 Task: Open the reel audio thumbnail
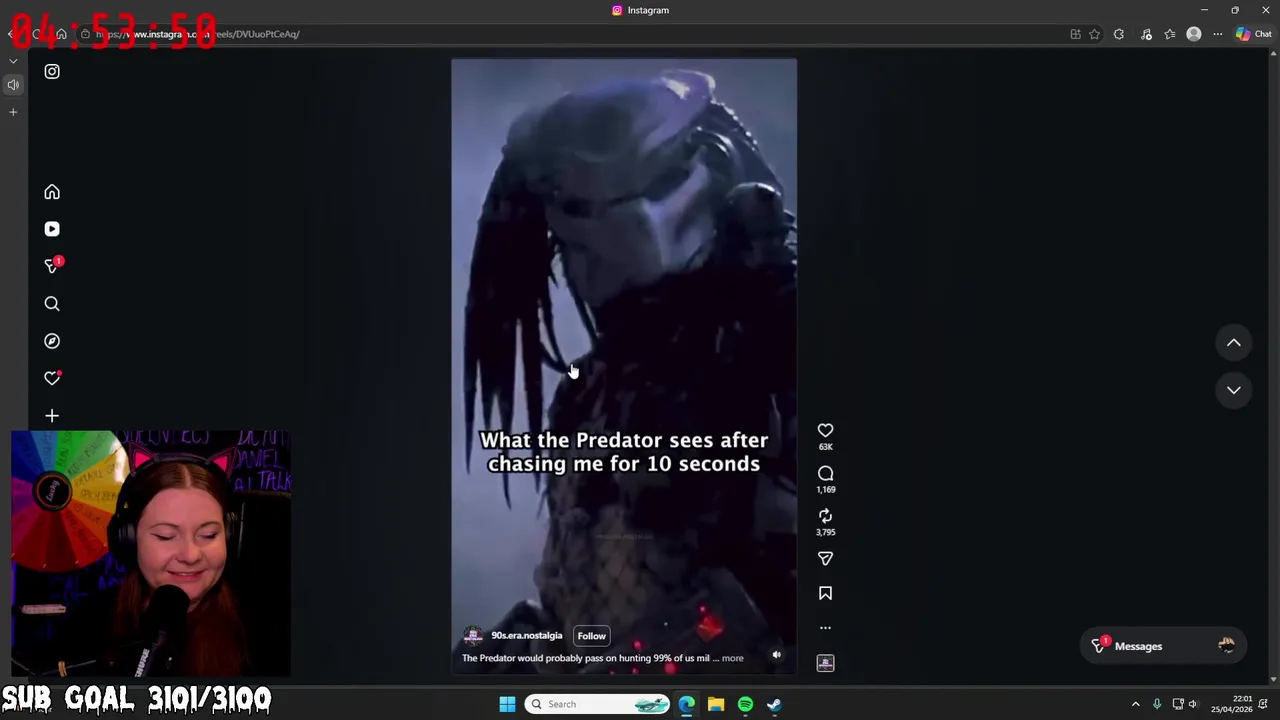point(825,663)
